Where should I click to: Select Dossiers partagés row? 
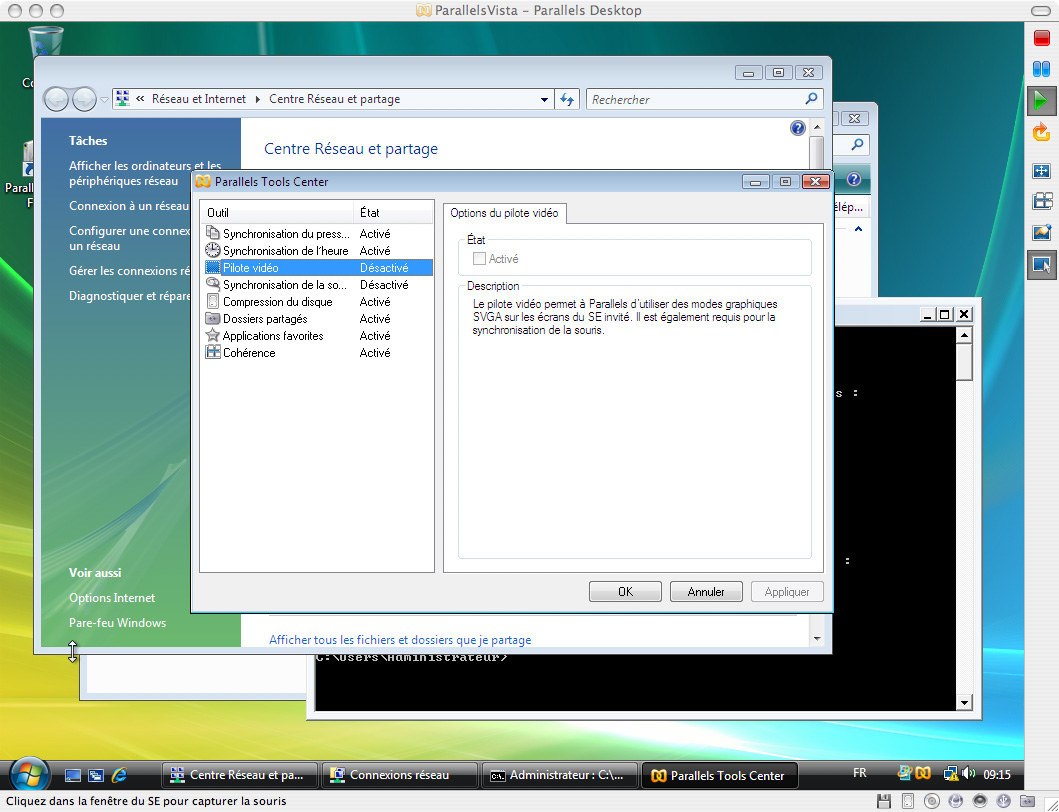point(317,319)
